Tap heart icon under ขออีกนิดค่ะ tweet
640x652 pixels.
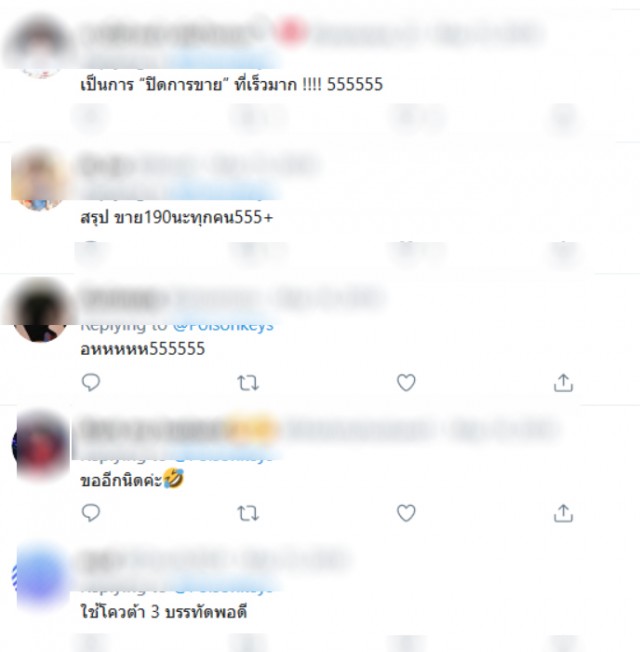pos(406,513)
